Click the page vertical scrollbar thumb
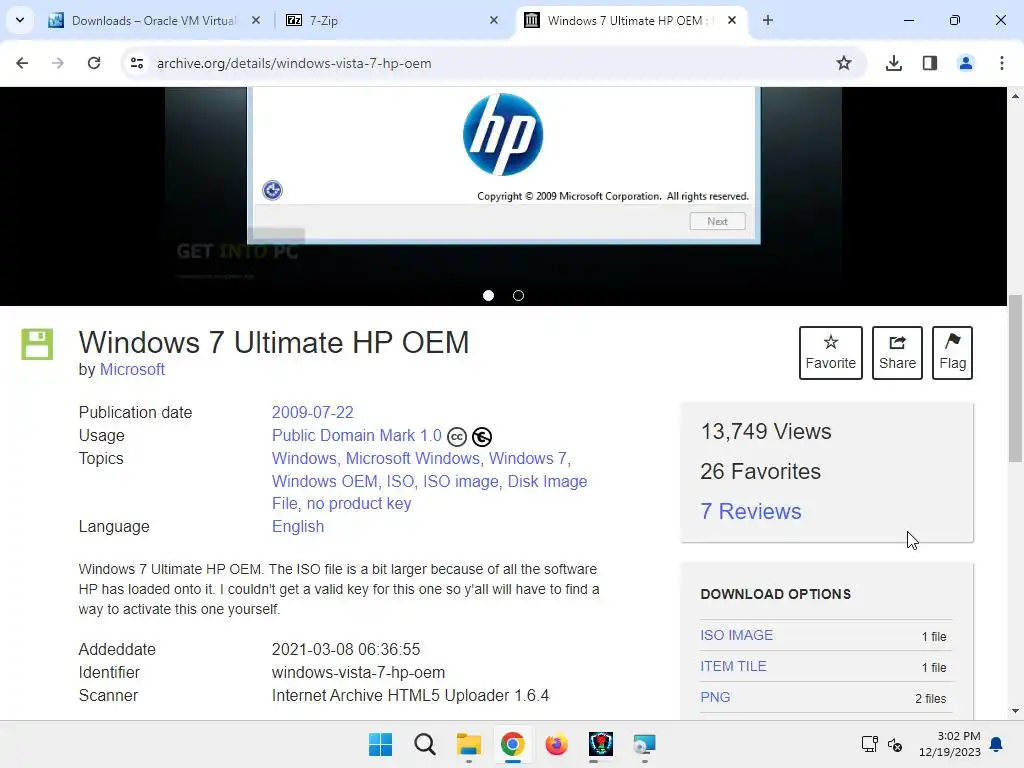Image resolution: width=1024 pixels, height=768 pixels. click(x=1015, y=378)
